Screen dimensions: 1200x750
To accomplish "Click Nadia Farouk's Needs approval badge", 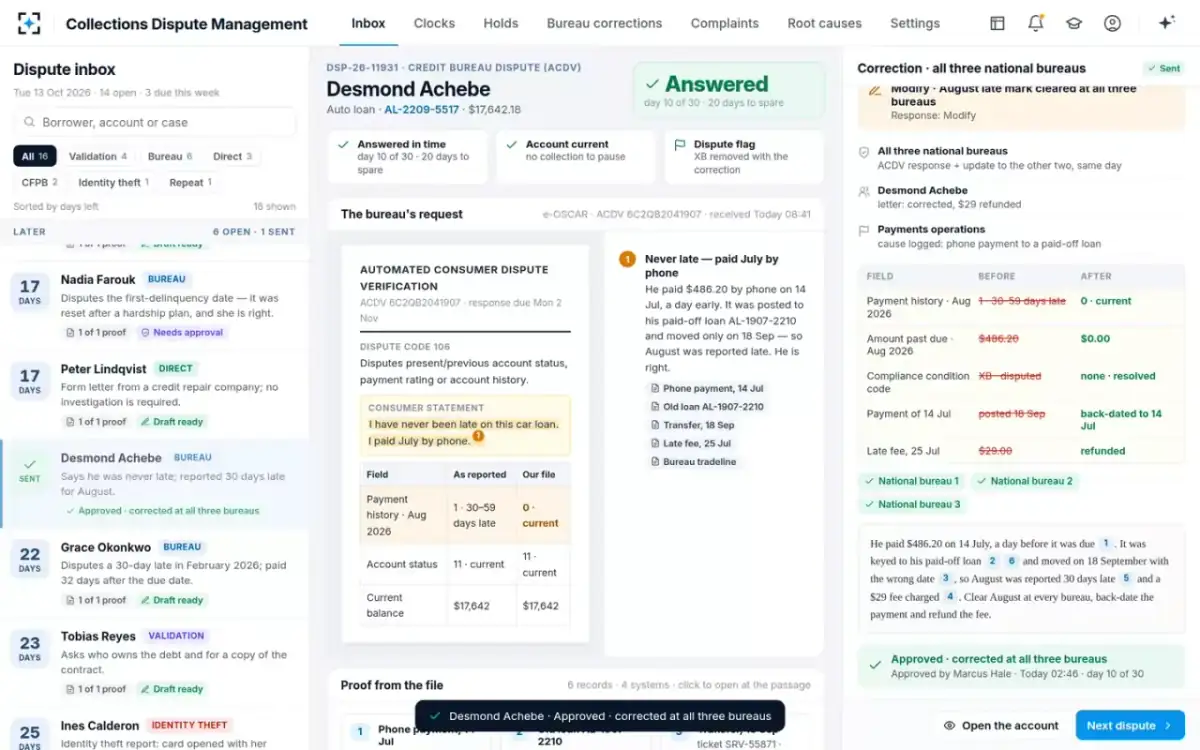I will click(182, 333).
